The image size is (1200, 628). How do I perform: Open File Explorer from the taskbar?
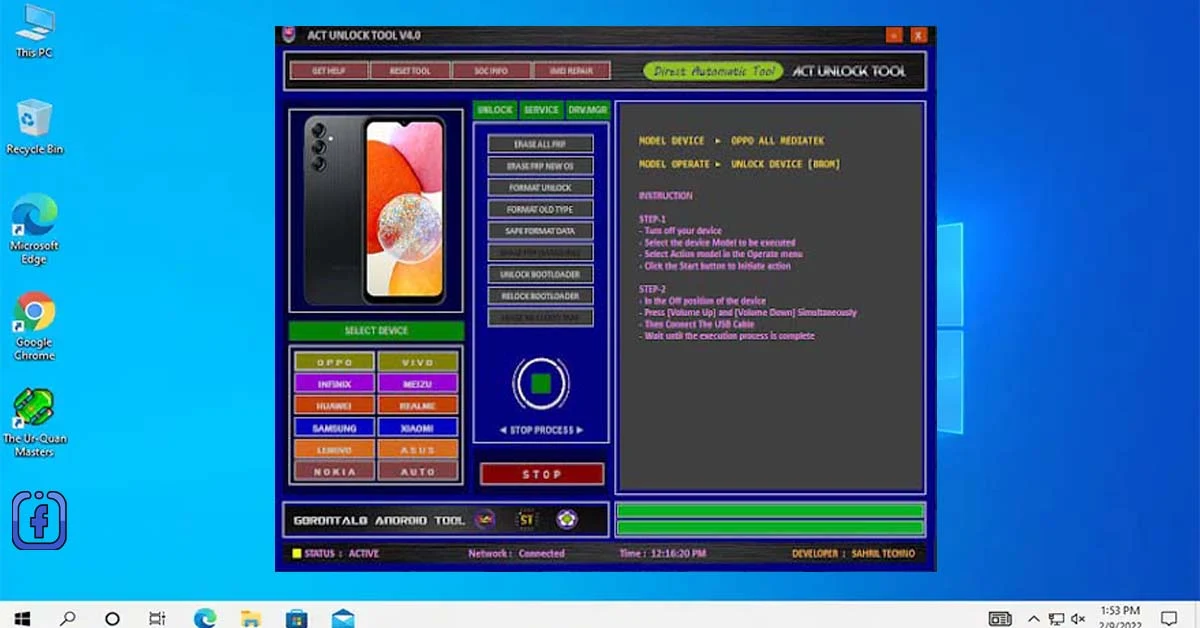click(x=251, y=618)
